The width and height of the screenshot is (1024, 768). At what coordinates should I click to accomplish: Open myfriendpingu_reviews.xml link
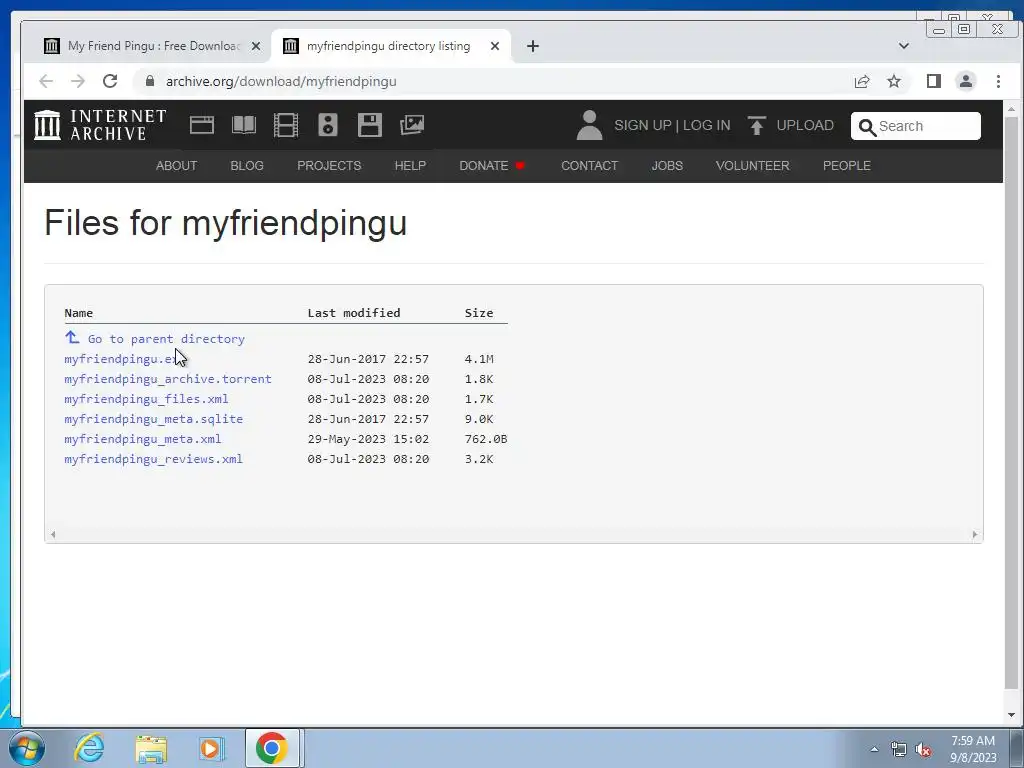click(153, 459)
